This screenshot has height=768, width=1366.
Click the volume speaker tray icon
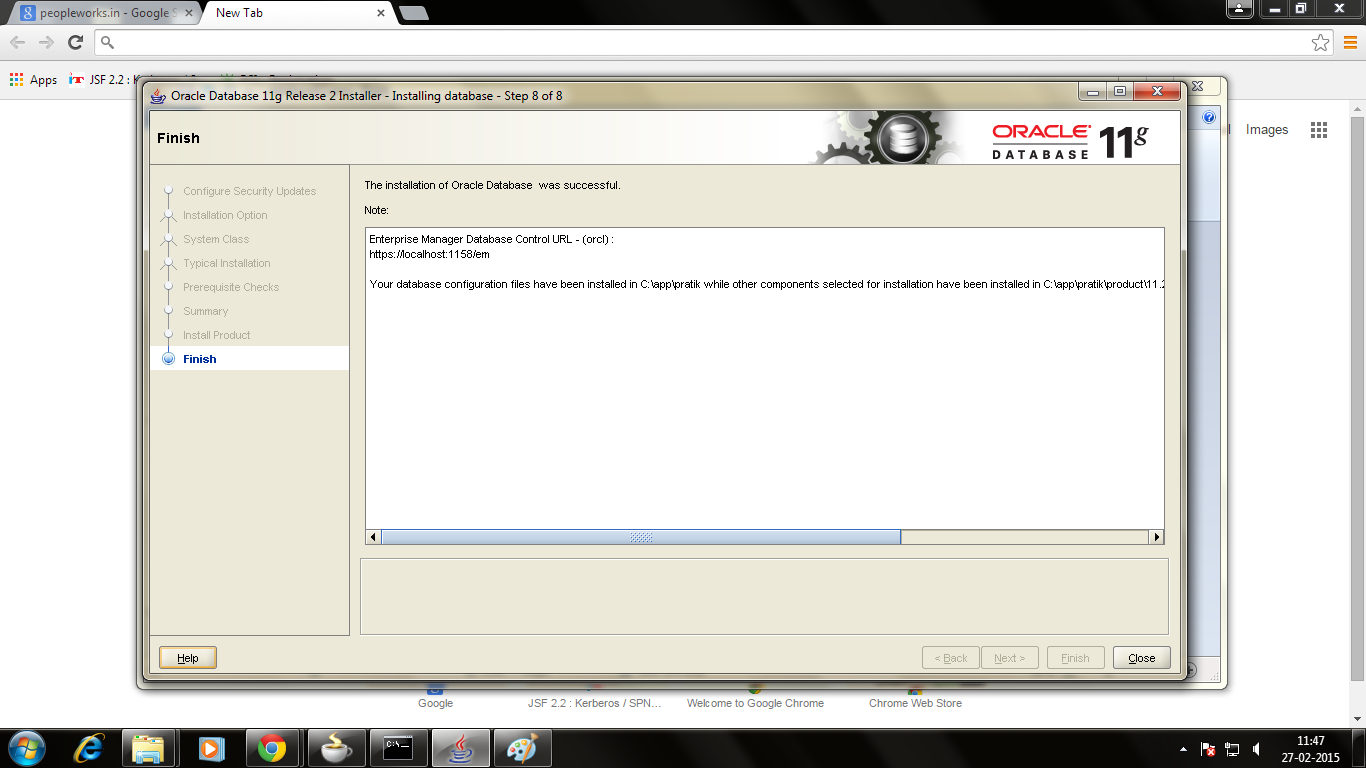(x=1257, y=749)
